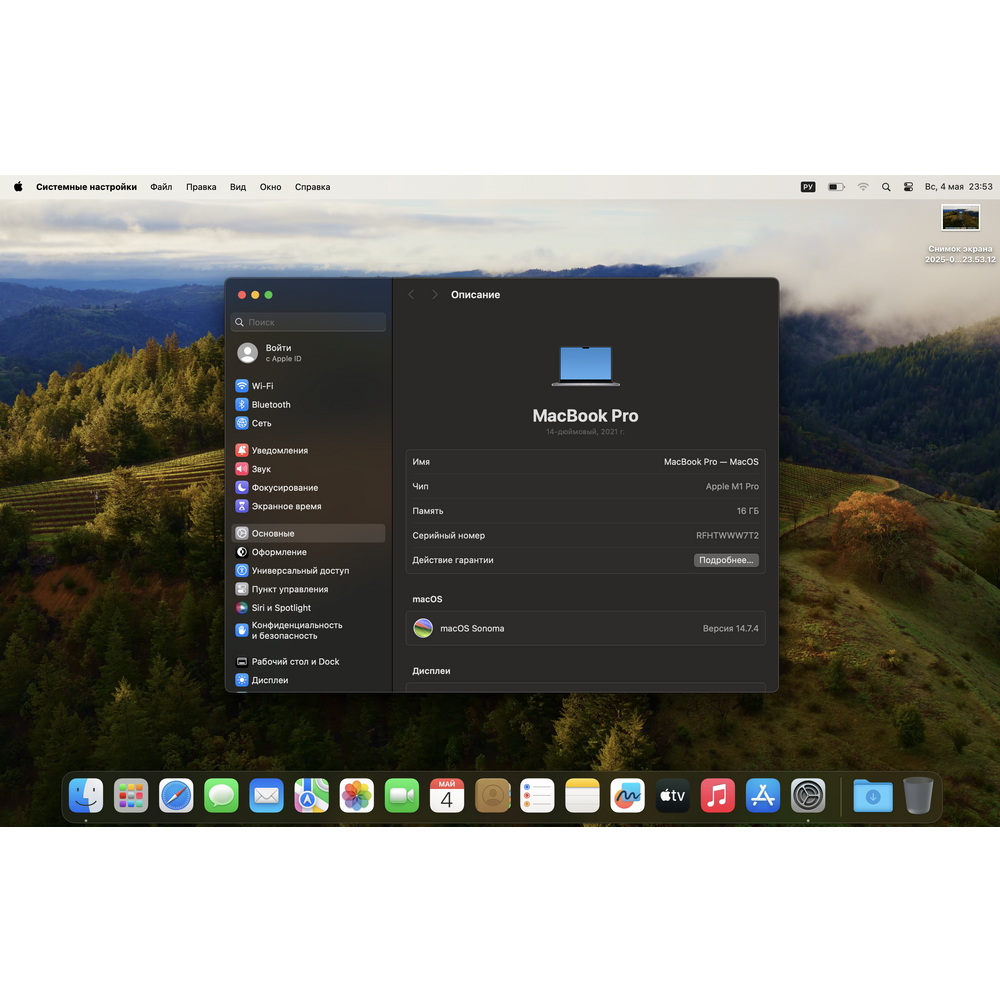Select Снимок экрана file on desktop
The image size is (1000, 1000).
(960, 233)
